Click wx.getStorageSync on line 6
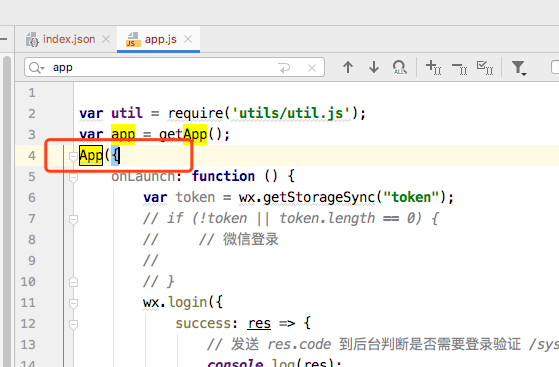 pyautogui.click(x=307, y=198)
